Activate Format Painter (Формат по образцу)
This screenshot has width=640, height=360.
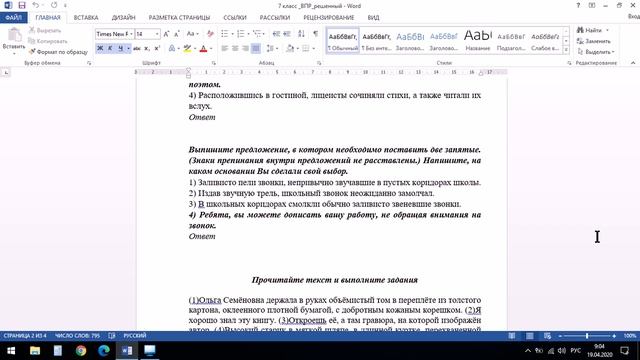[x=58, y=52]
